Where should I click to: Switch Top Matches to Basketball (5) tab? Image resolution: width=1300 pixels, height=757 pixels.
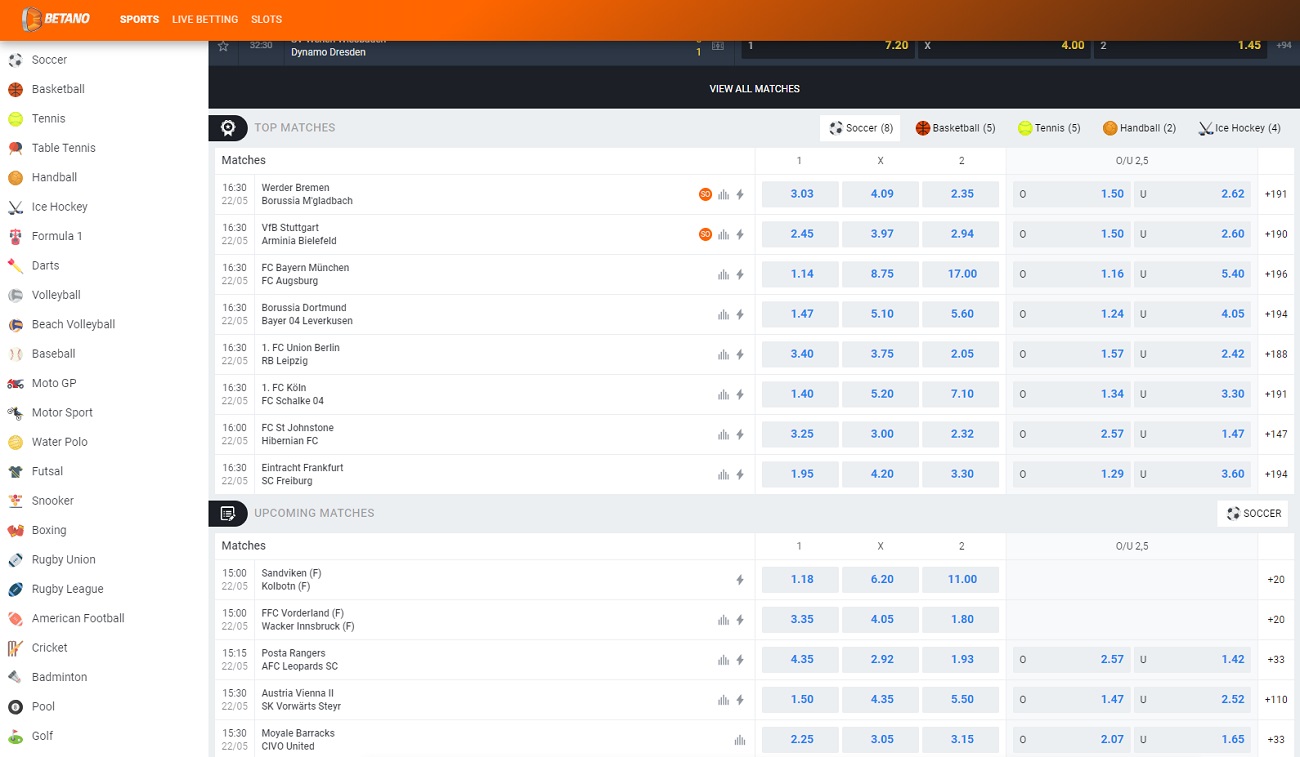click(956, 128)
